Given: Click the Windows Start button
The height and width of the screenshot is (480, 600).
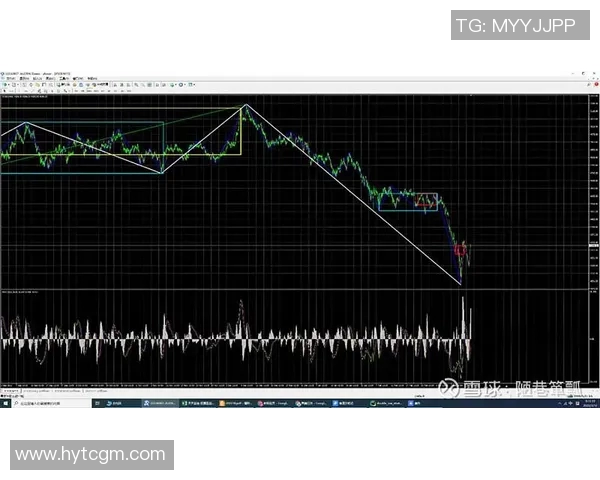Looking at the screenshot, I should (4, 403).
